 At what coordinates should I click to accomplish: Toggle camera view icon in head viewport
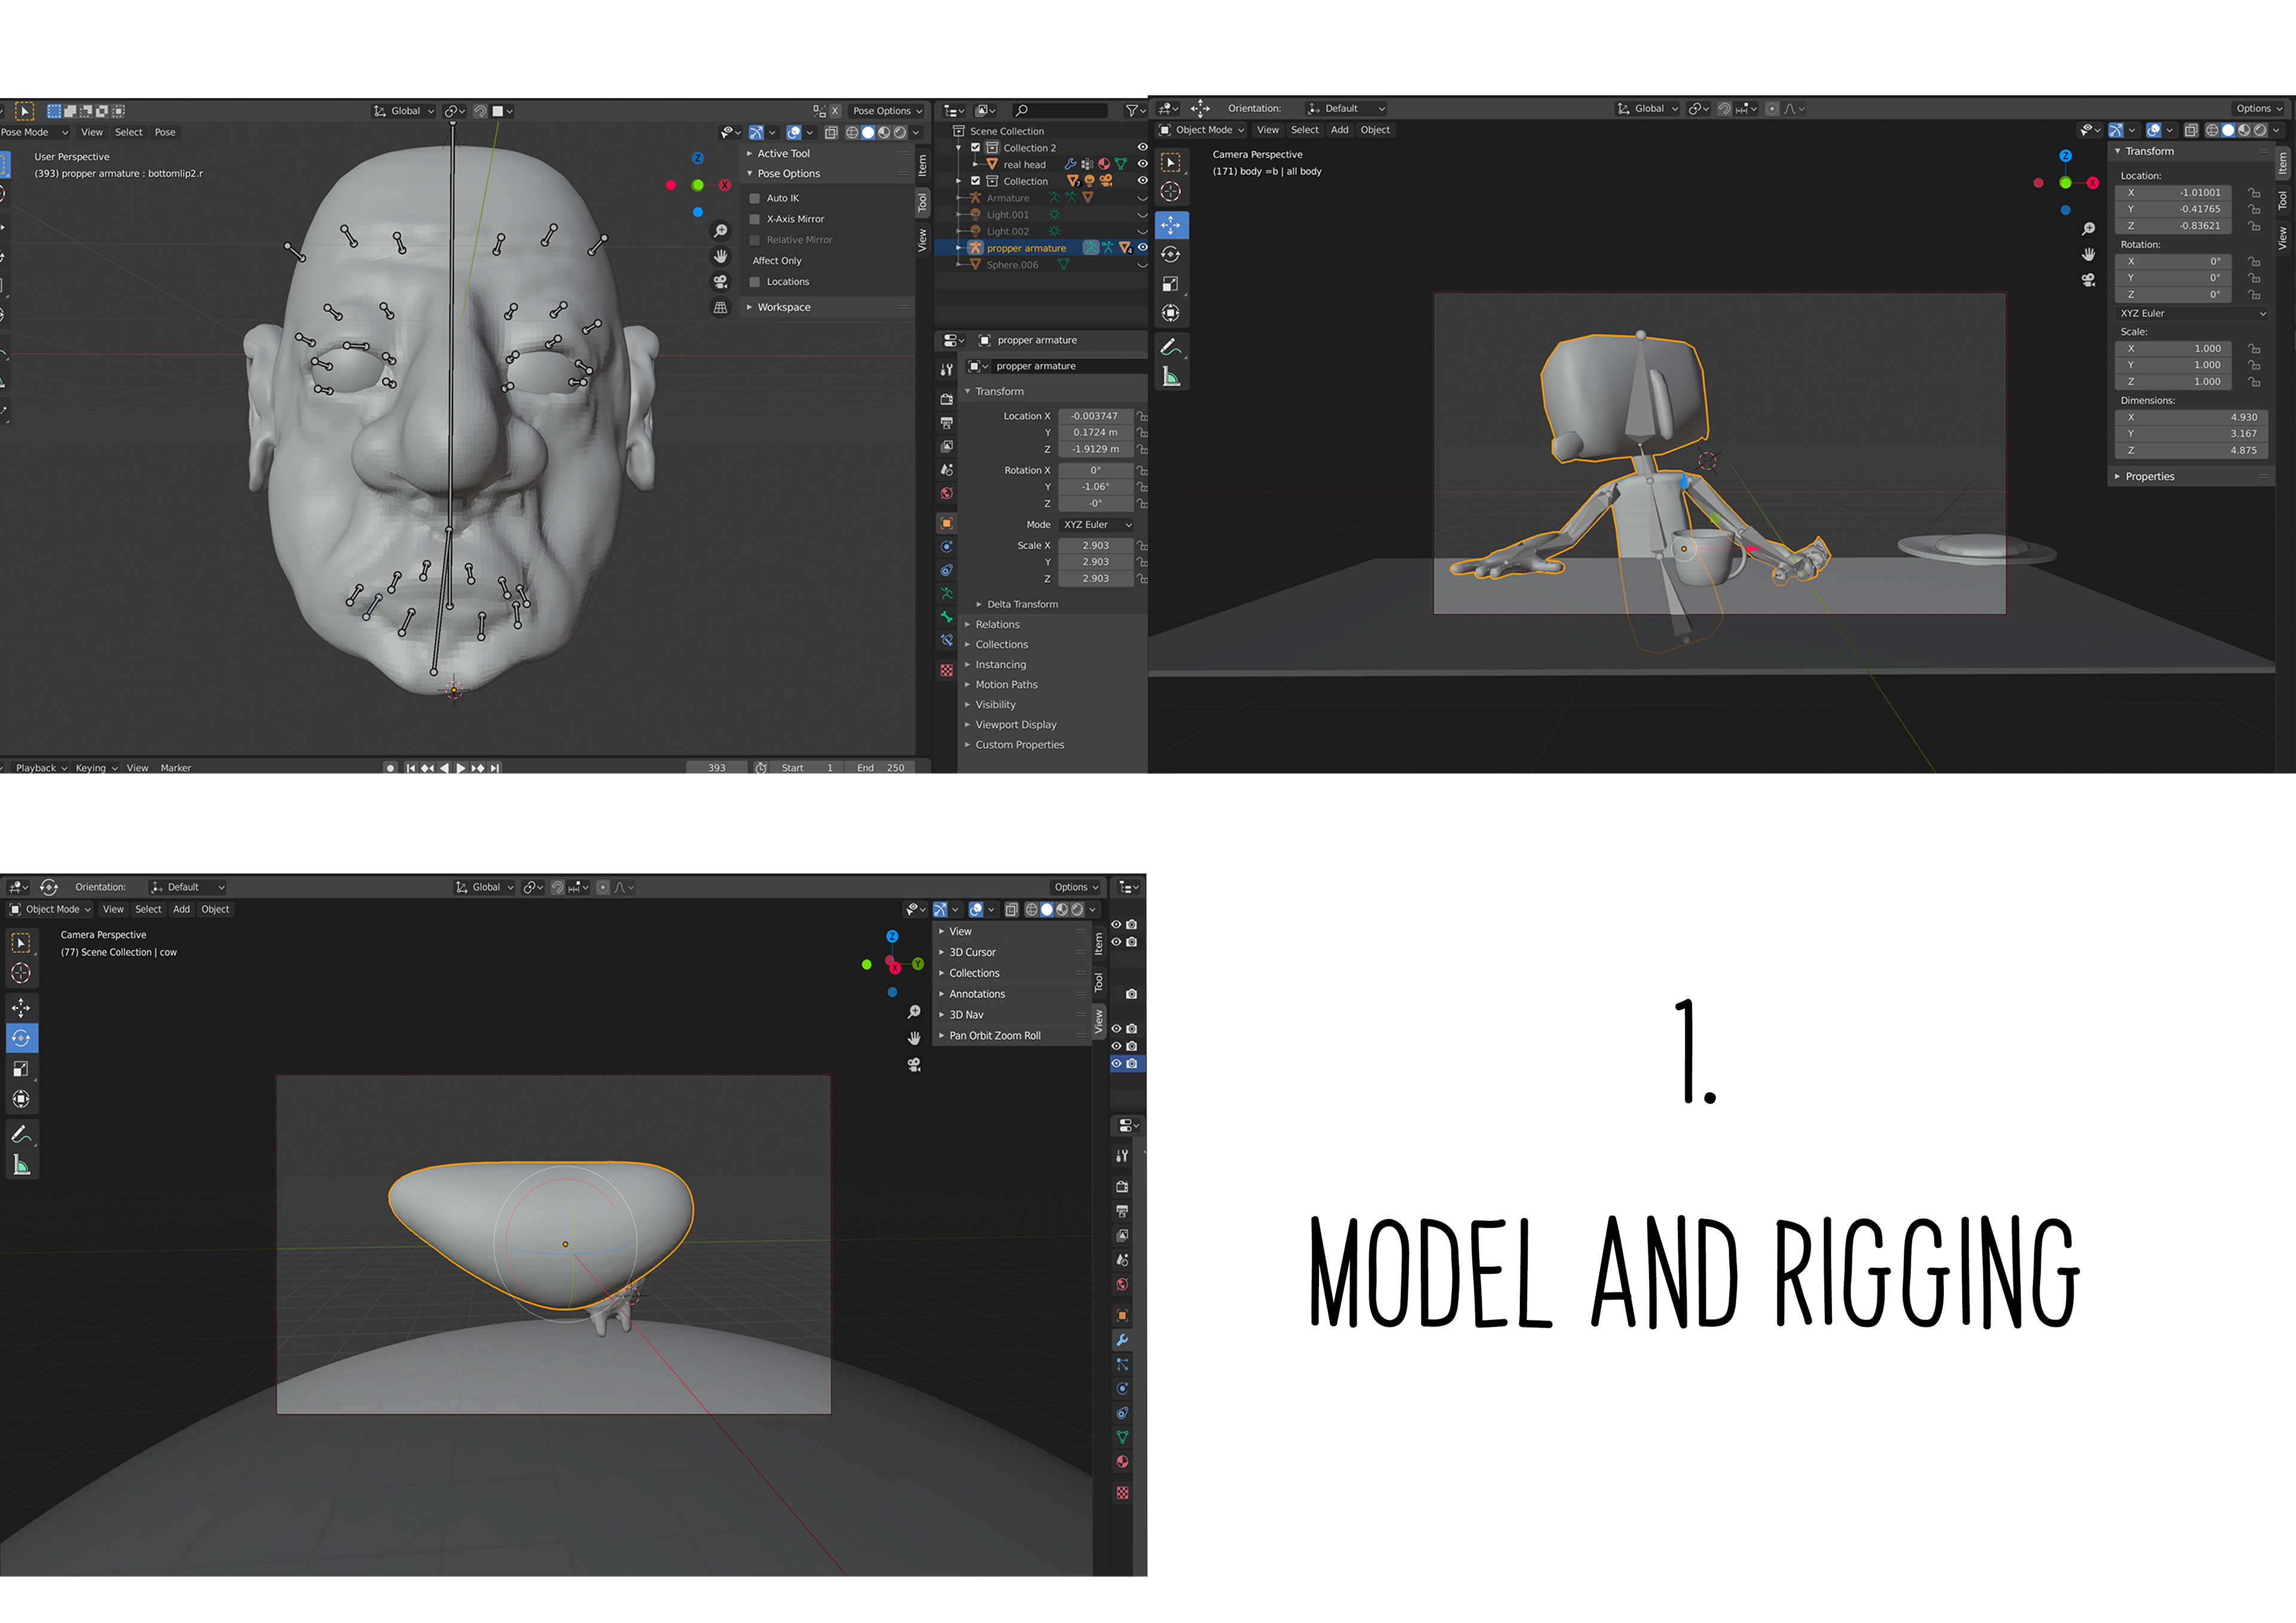(720, 282)
